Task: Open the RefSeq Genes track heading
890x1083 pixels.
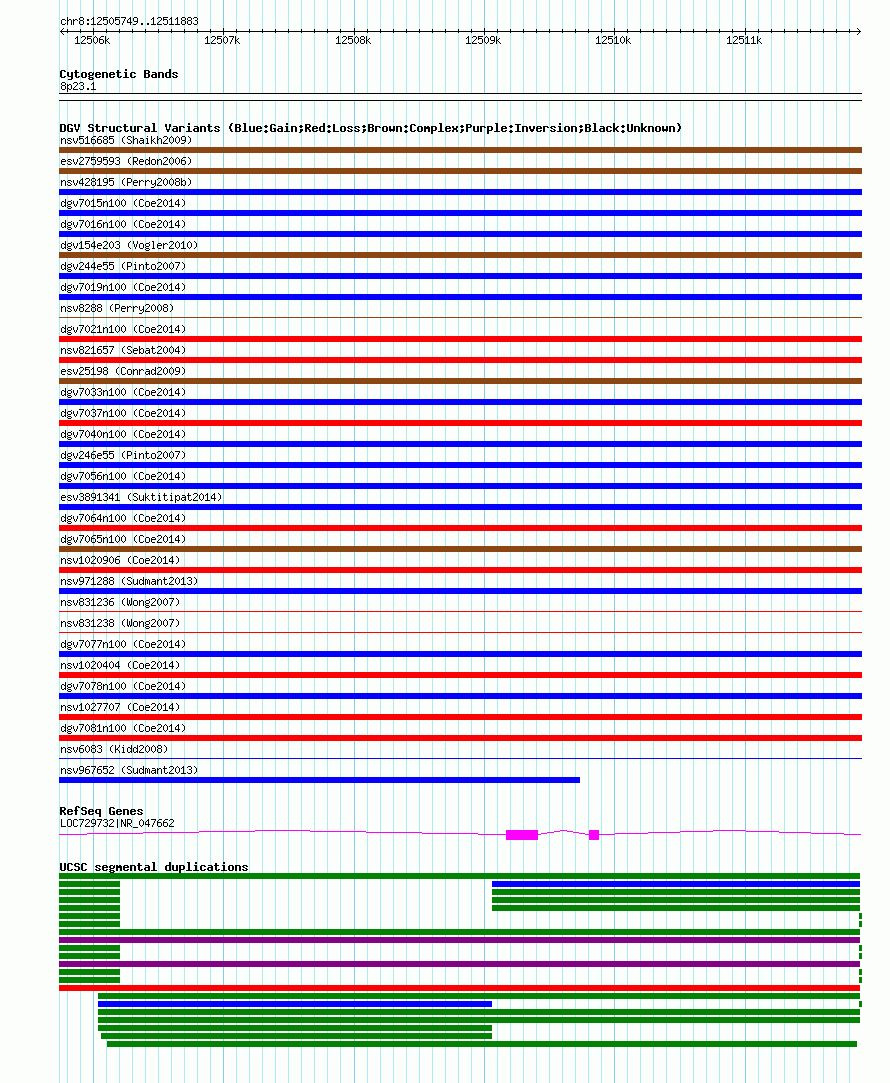Action: tap(101, 811)
